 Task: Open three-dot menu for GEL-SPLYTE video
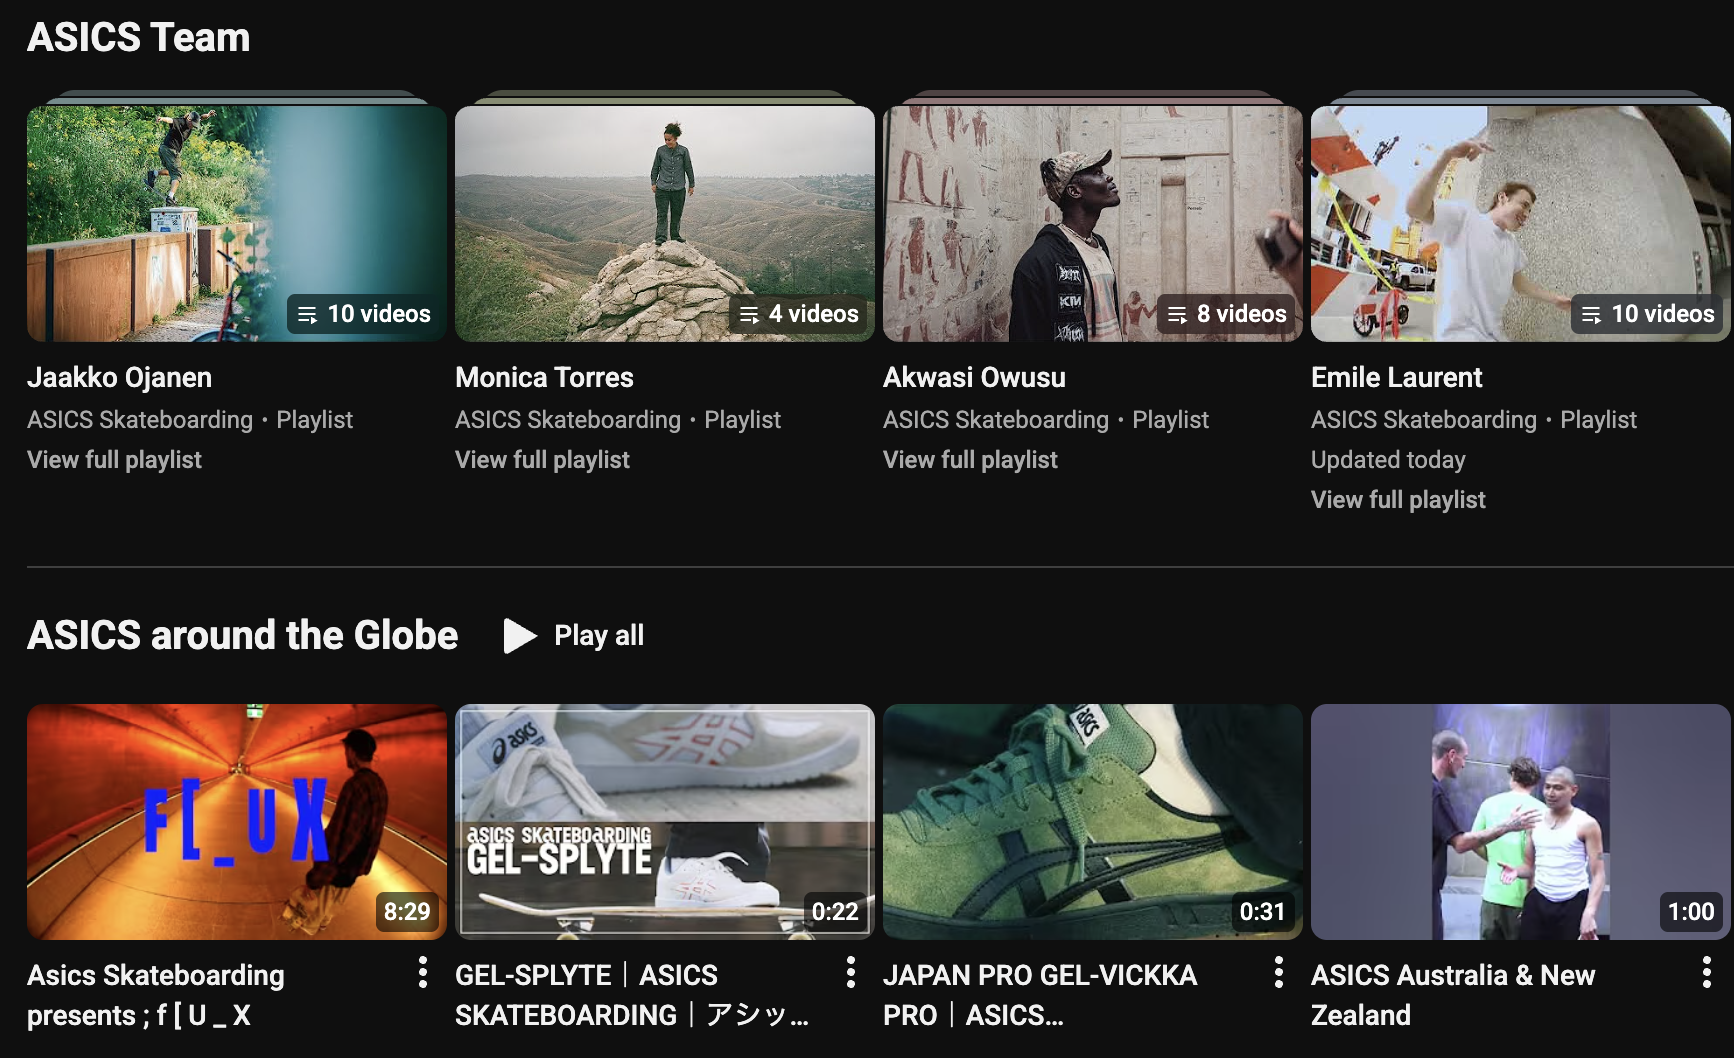tap(851, 972)
